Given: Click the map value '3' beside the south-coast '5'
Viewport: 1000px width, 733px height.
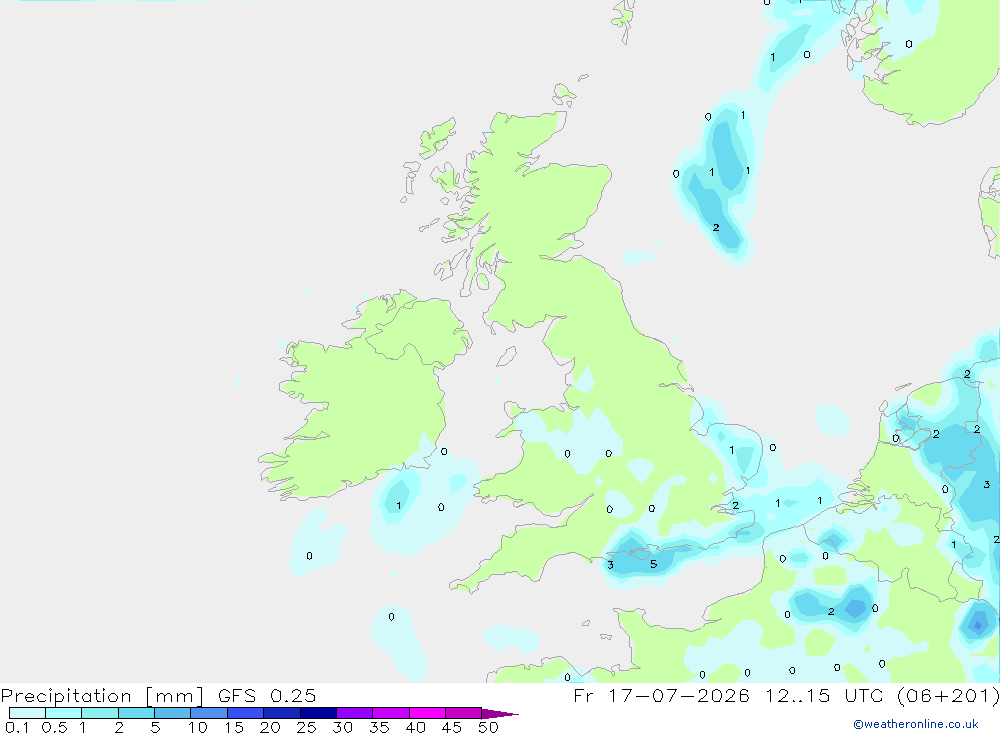Looking at the screenshot, I should click(x=610, y=565).
